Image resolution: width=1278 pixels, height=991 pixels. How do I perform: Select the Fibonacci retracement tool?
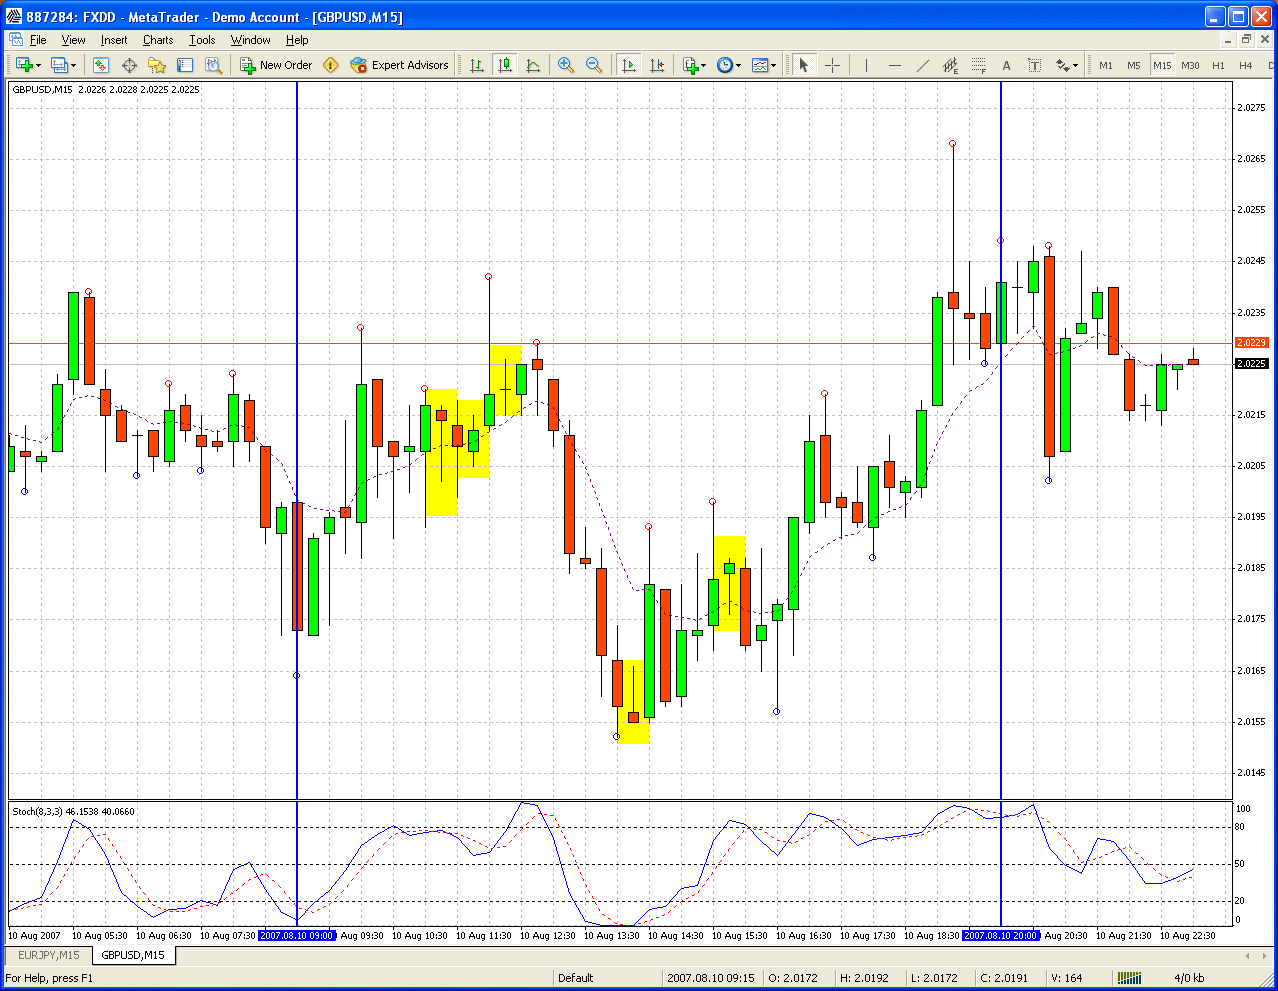[x=978, y=65]
